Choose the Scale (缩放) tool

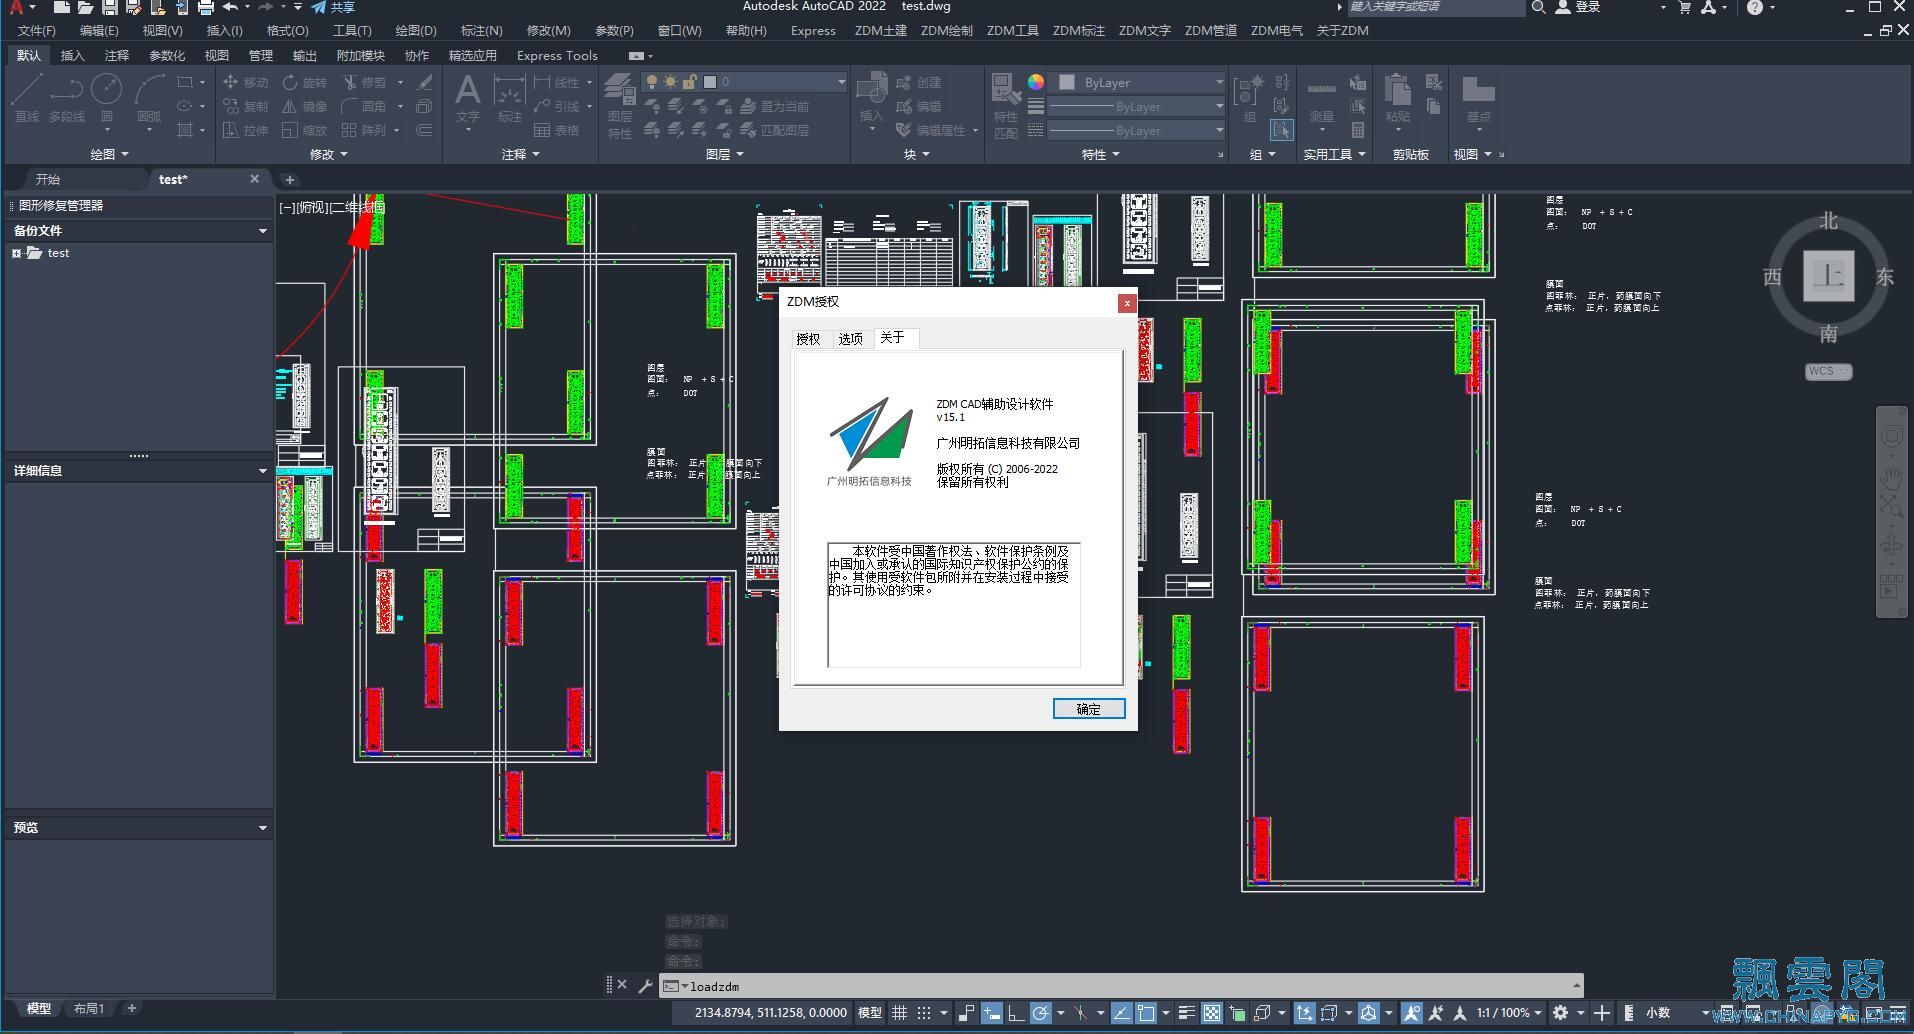pyautogui.click(x=305, y=130)
